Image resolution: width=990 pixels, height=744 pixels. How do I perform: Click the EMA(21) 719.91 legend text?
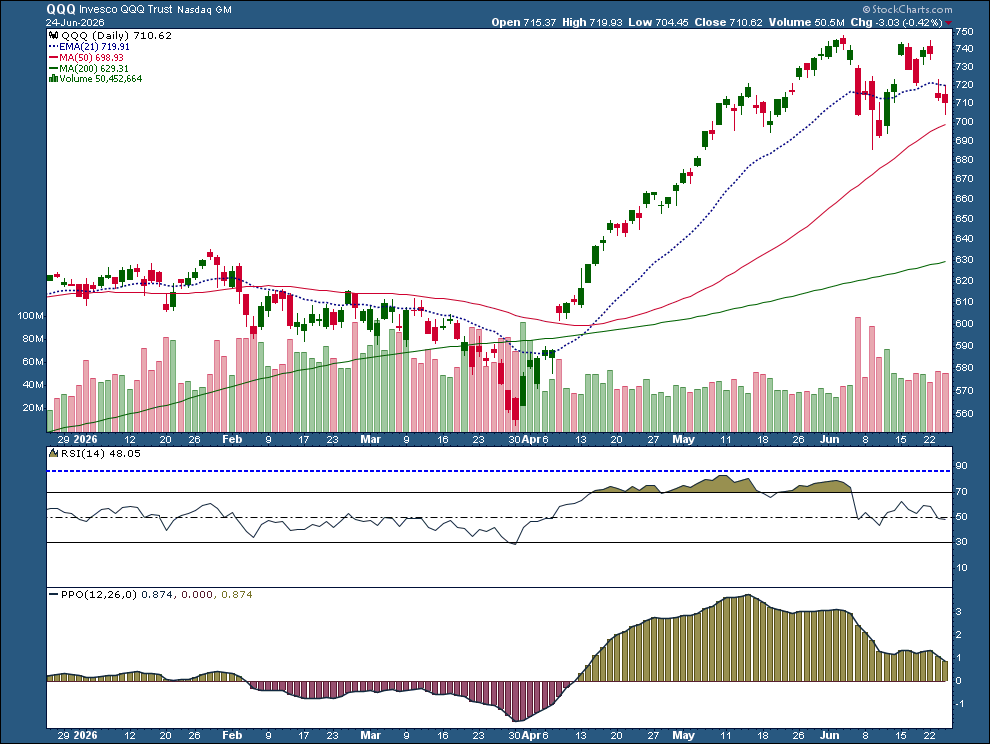94,47
